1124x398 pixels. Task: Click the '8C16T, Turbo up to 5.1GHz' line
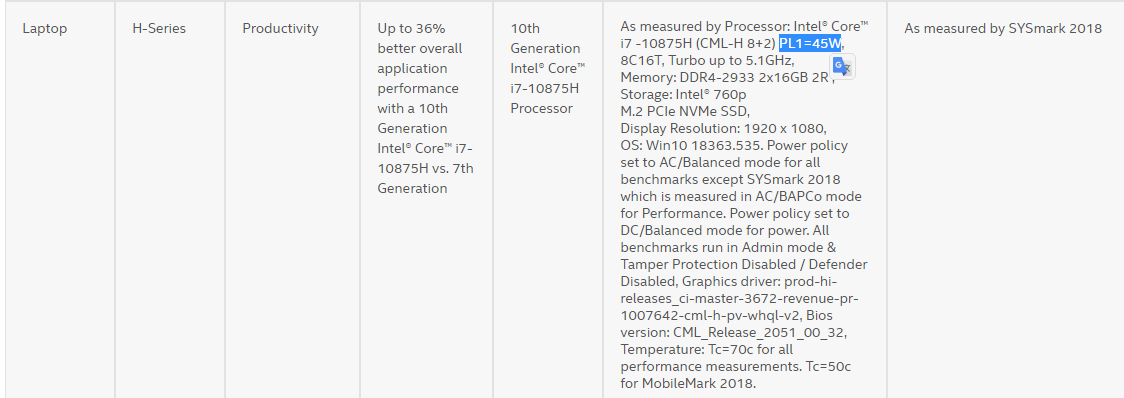point(707,60)
